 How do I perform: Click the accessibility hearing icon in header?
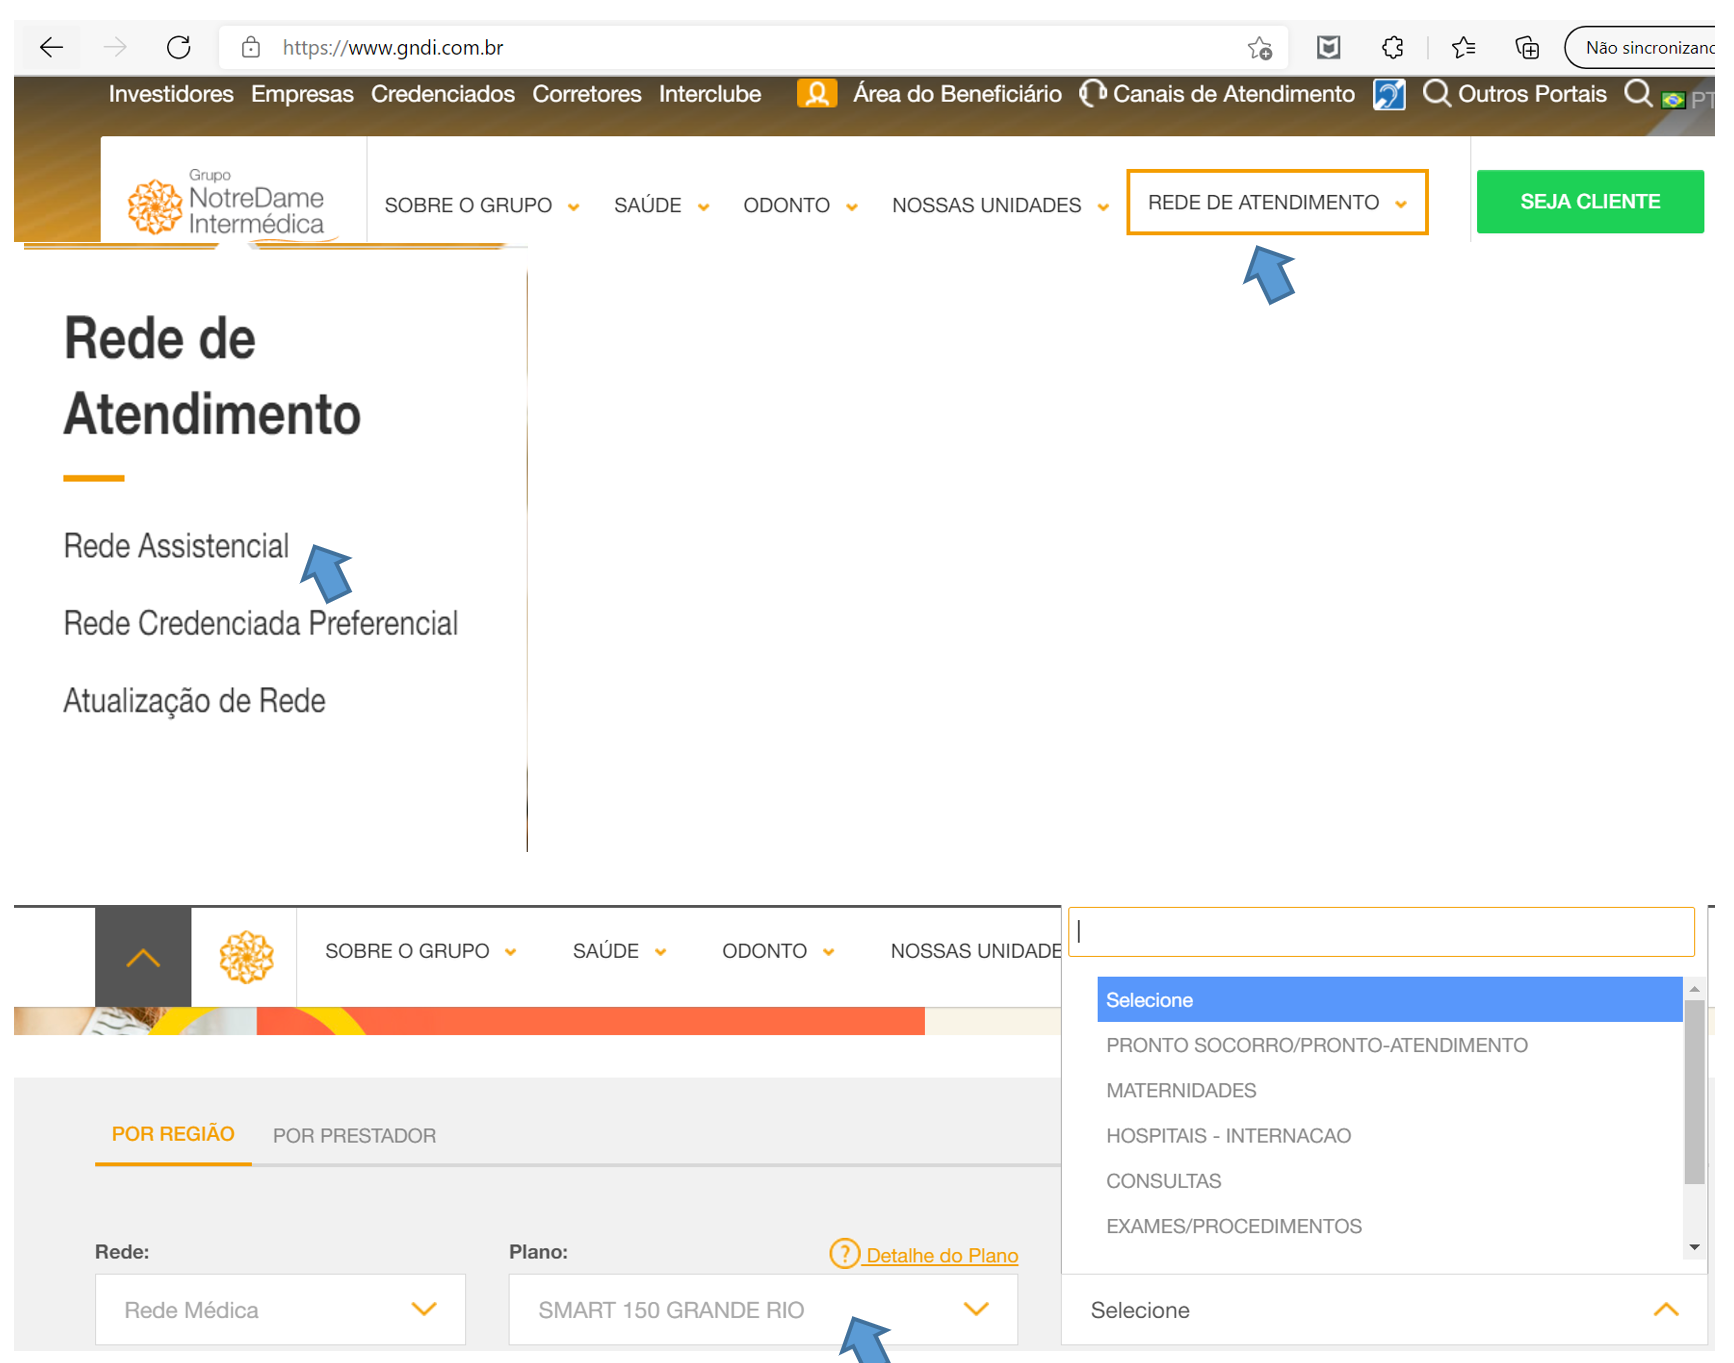point(1388,95)
